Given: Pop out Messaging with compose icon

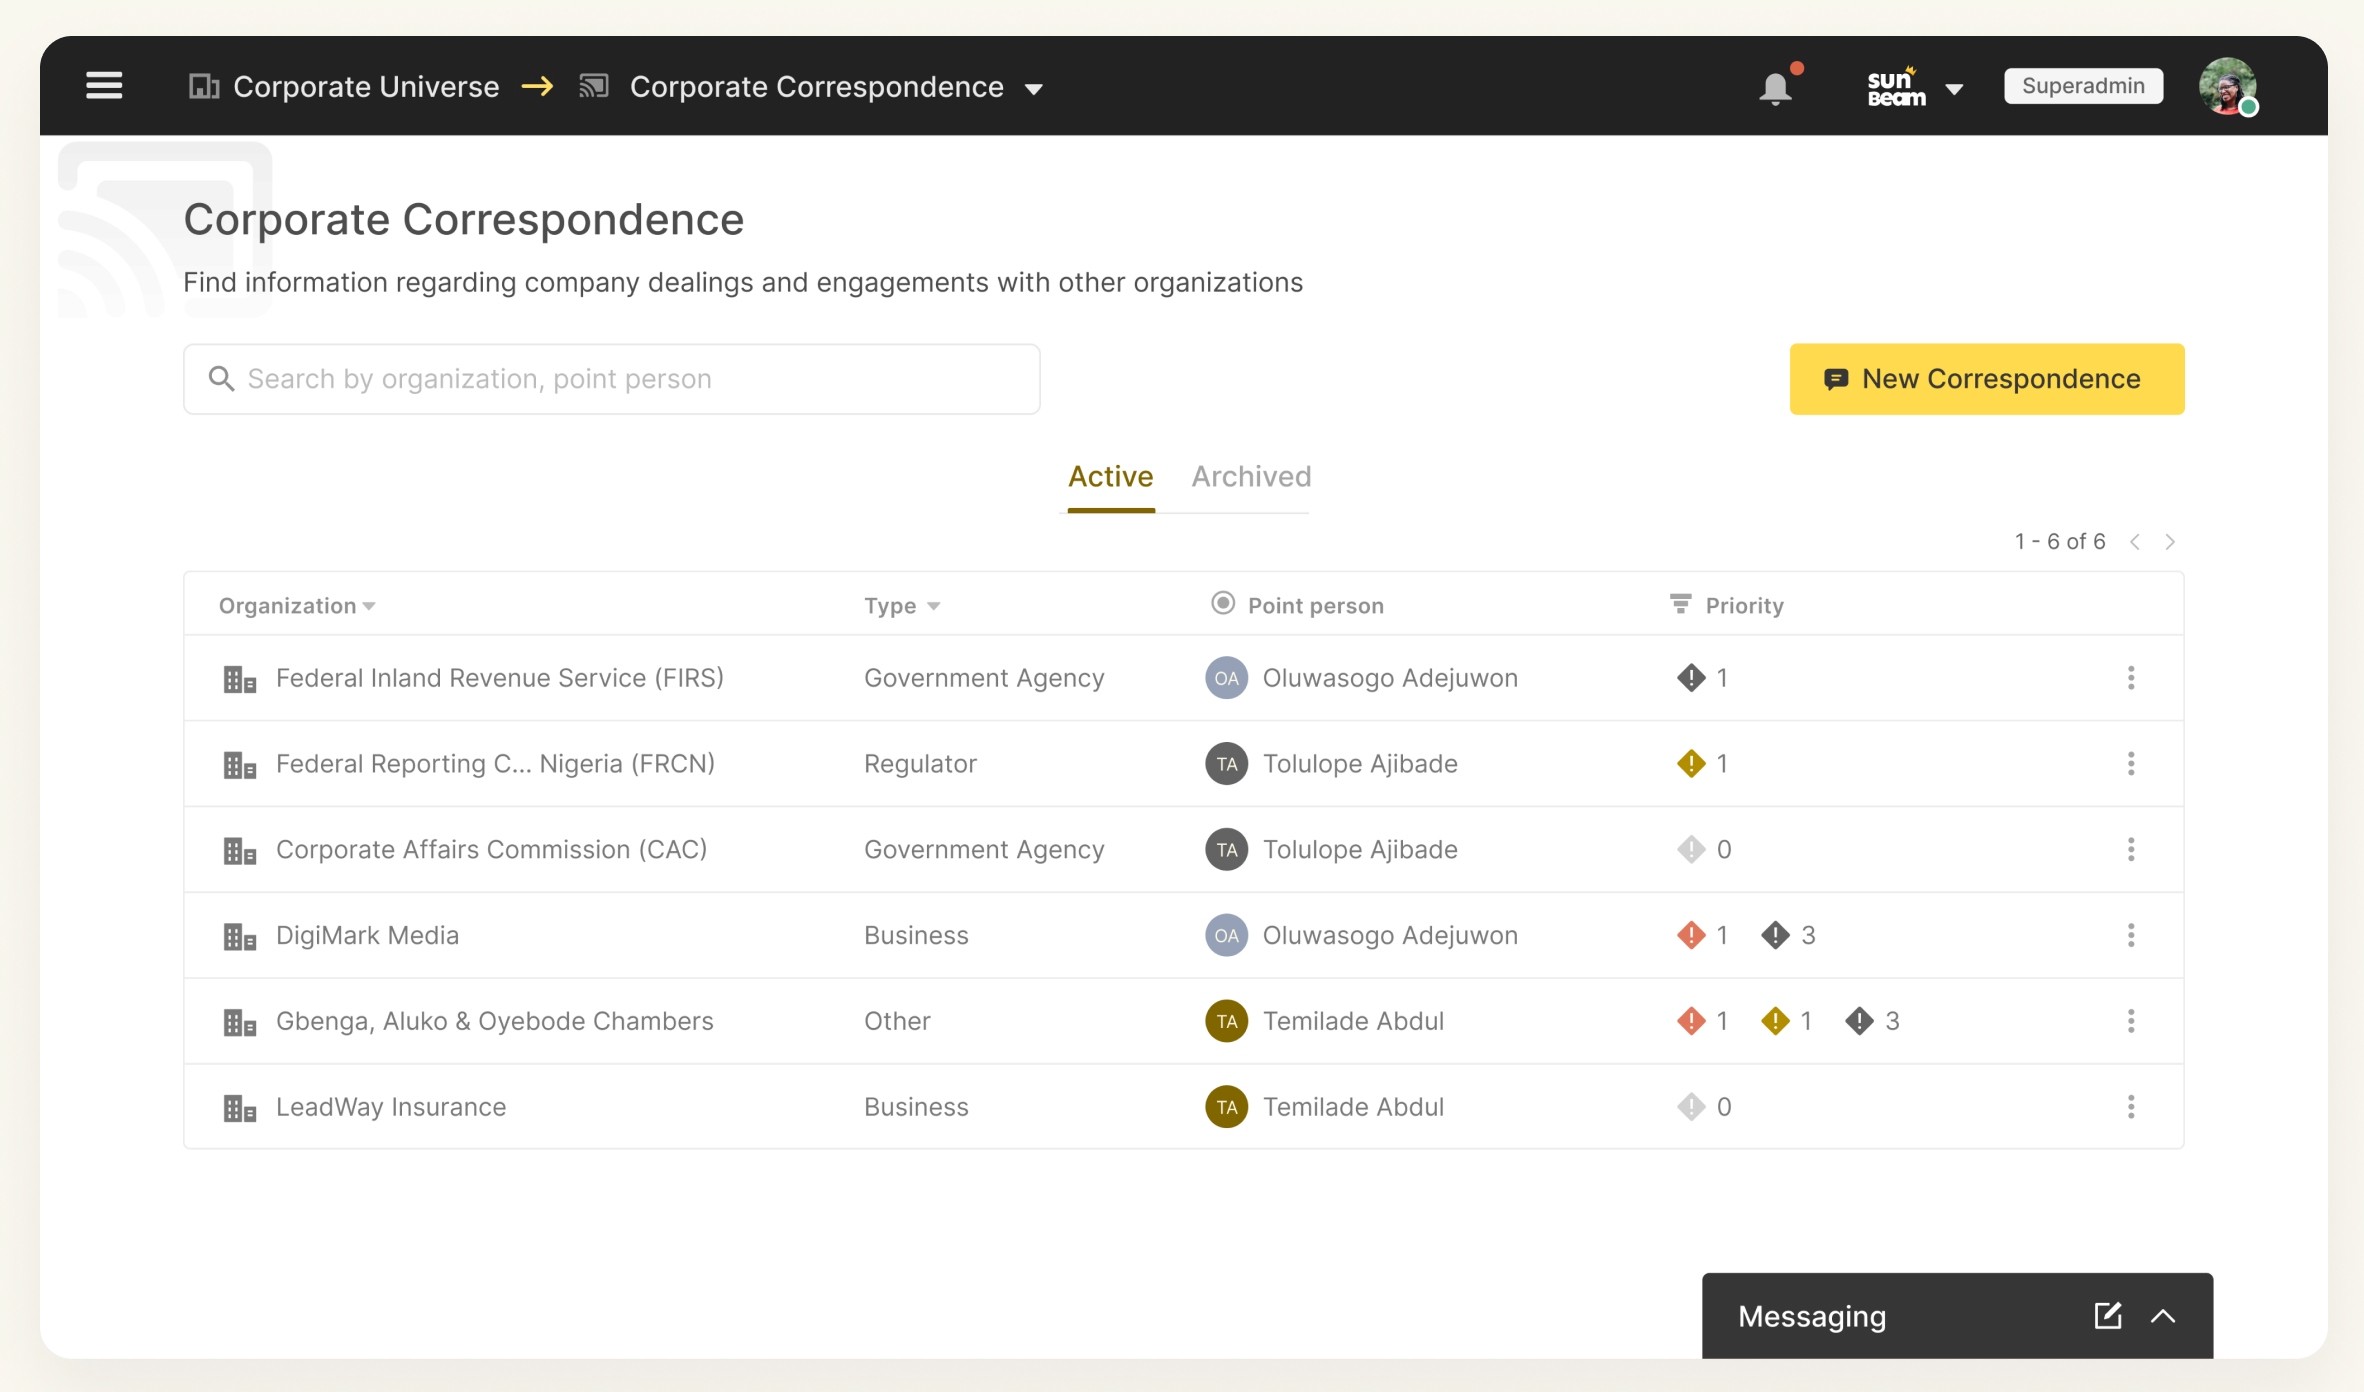Looking at the screenshot, I should click(x=2107, y=1316).
